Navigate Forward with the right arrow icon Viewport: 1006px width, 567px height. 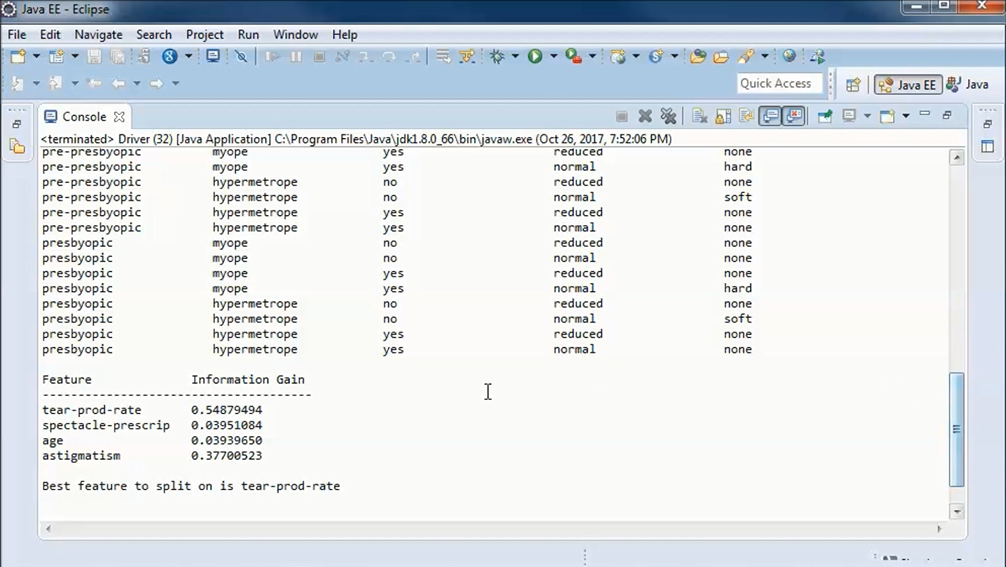click(x=157, y=83)
